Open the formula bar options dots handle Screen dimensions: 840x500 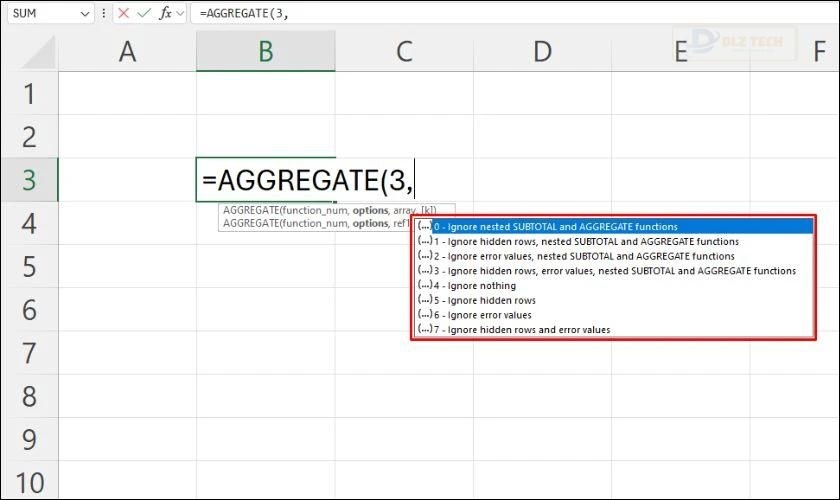[x=103, y=13]
